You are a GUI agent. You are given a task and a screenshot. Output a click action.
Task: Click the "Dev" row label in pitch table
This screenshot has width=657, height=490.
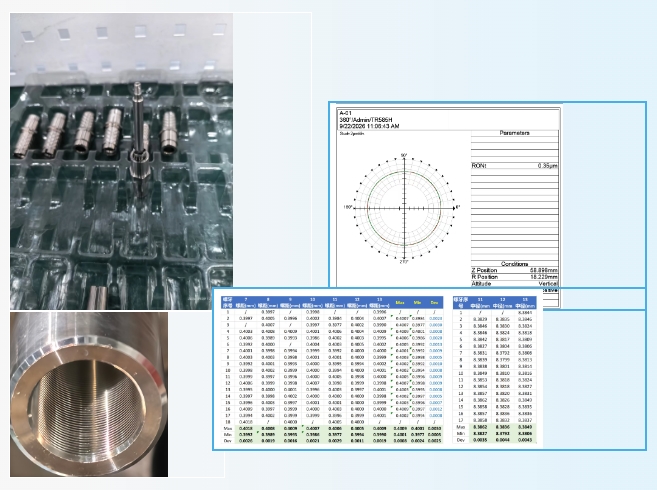pos(228,441)
